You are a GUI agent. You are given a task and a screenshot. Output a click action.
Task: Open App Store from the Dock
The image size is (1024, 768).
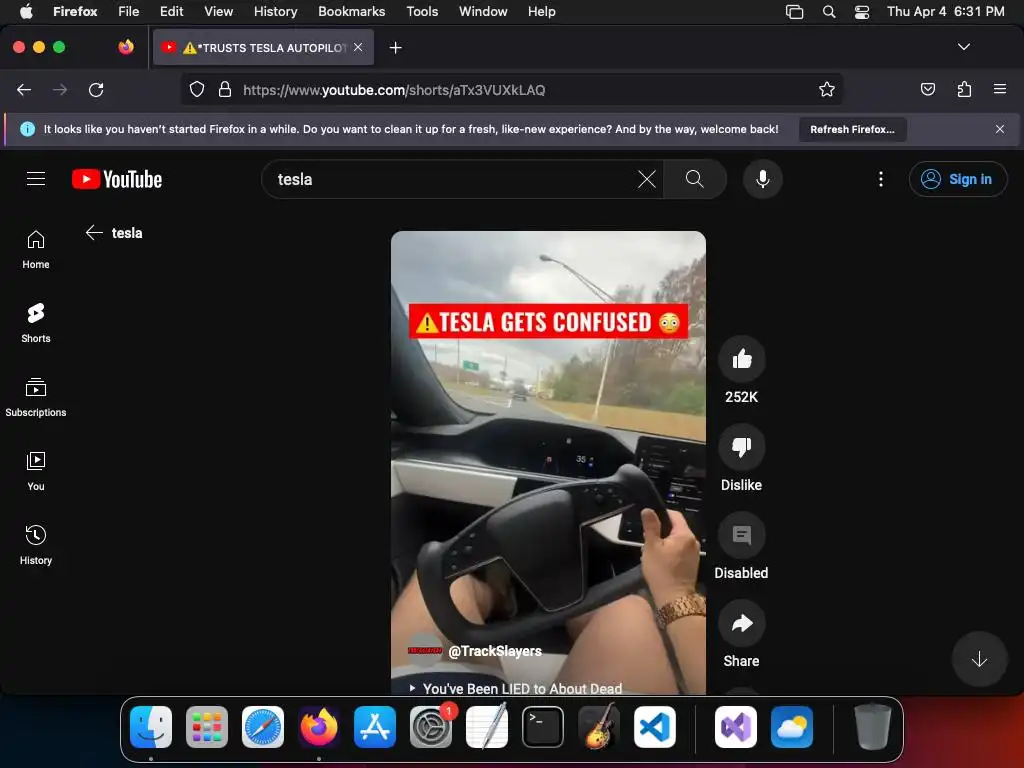pyautogui.click(x=375, y=727)
